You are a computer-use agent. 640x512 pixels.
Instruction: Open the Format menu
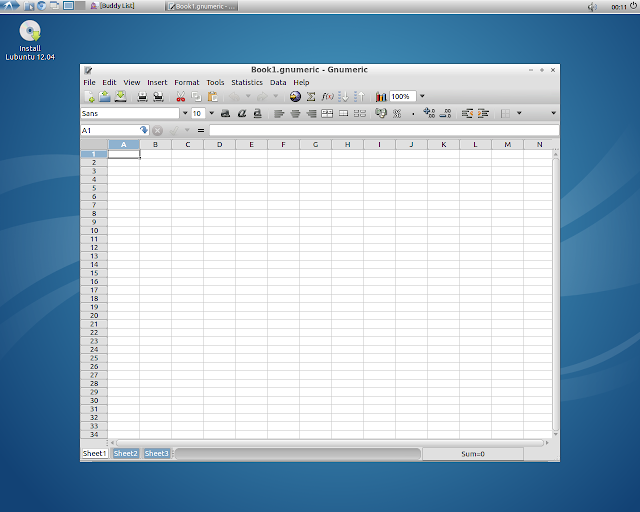187,82
